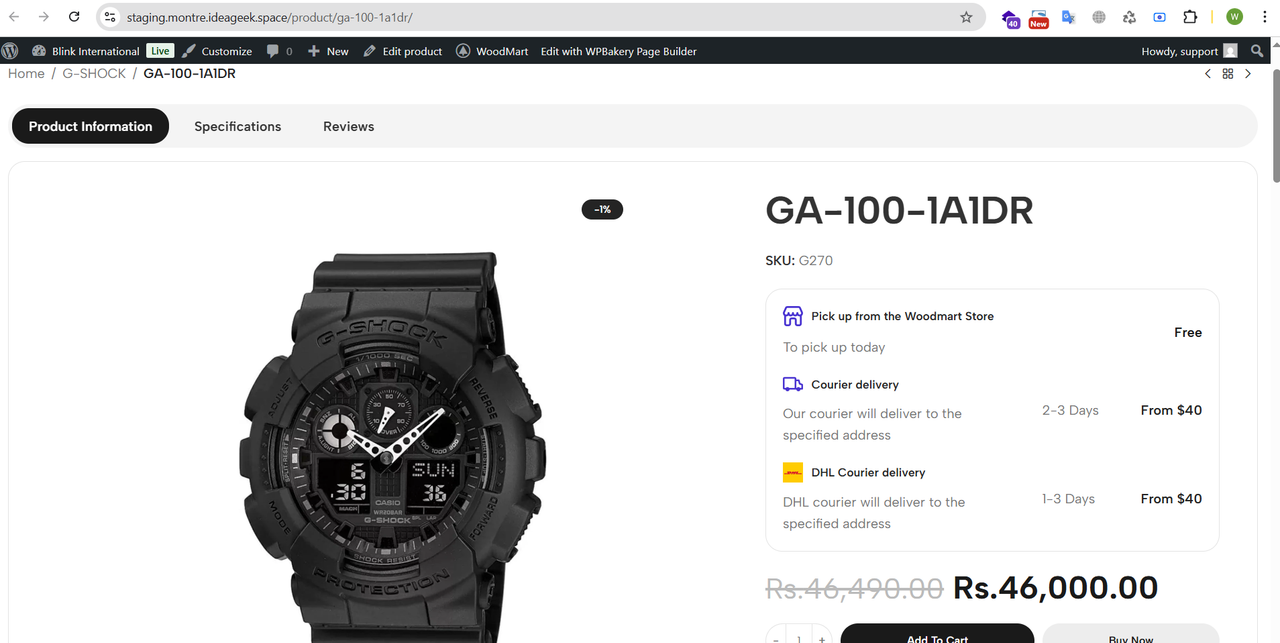Click the browser forward arrow
Screen dimensions: 1280x643
click(x=43, y=17)
